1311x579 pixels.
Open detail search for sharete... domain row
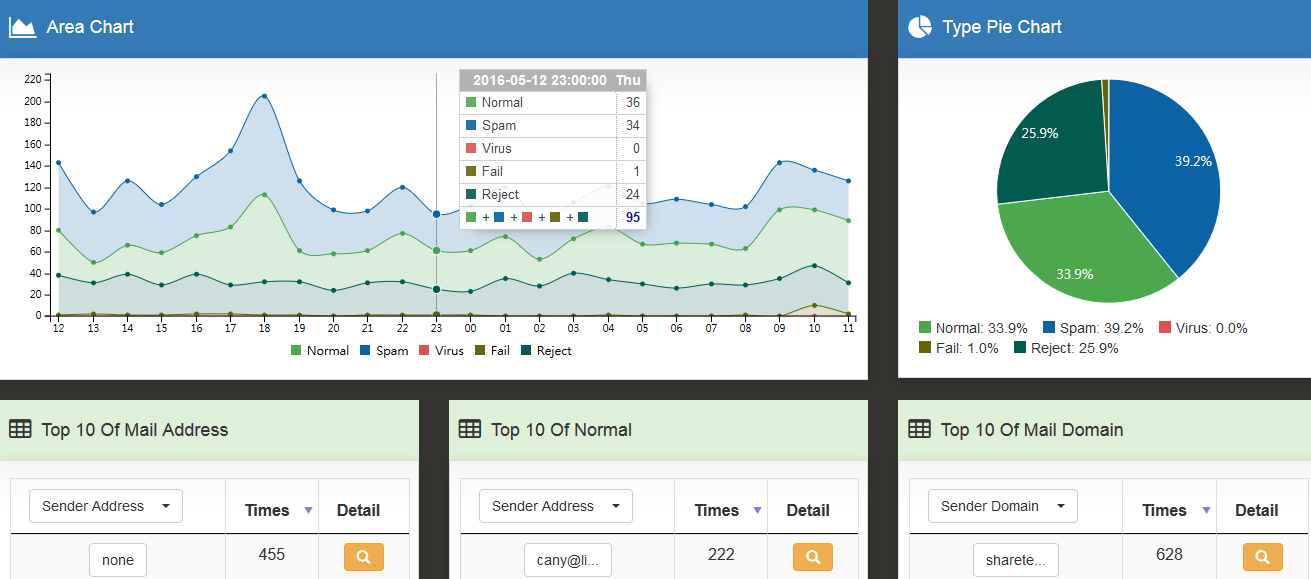pyautogui.click(x=1262, y=557)
